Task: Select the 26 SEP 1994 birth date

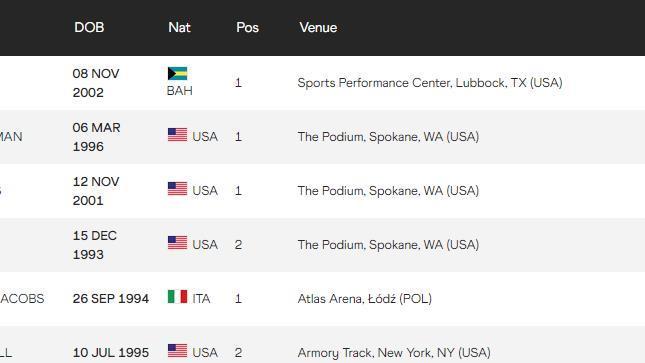Action: coord(111,298)
